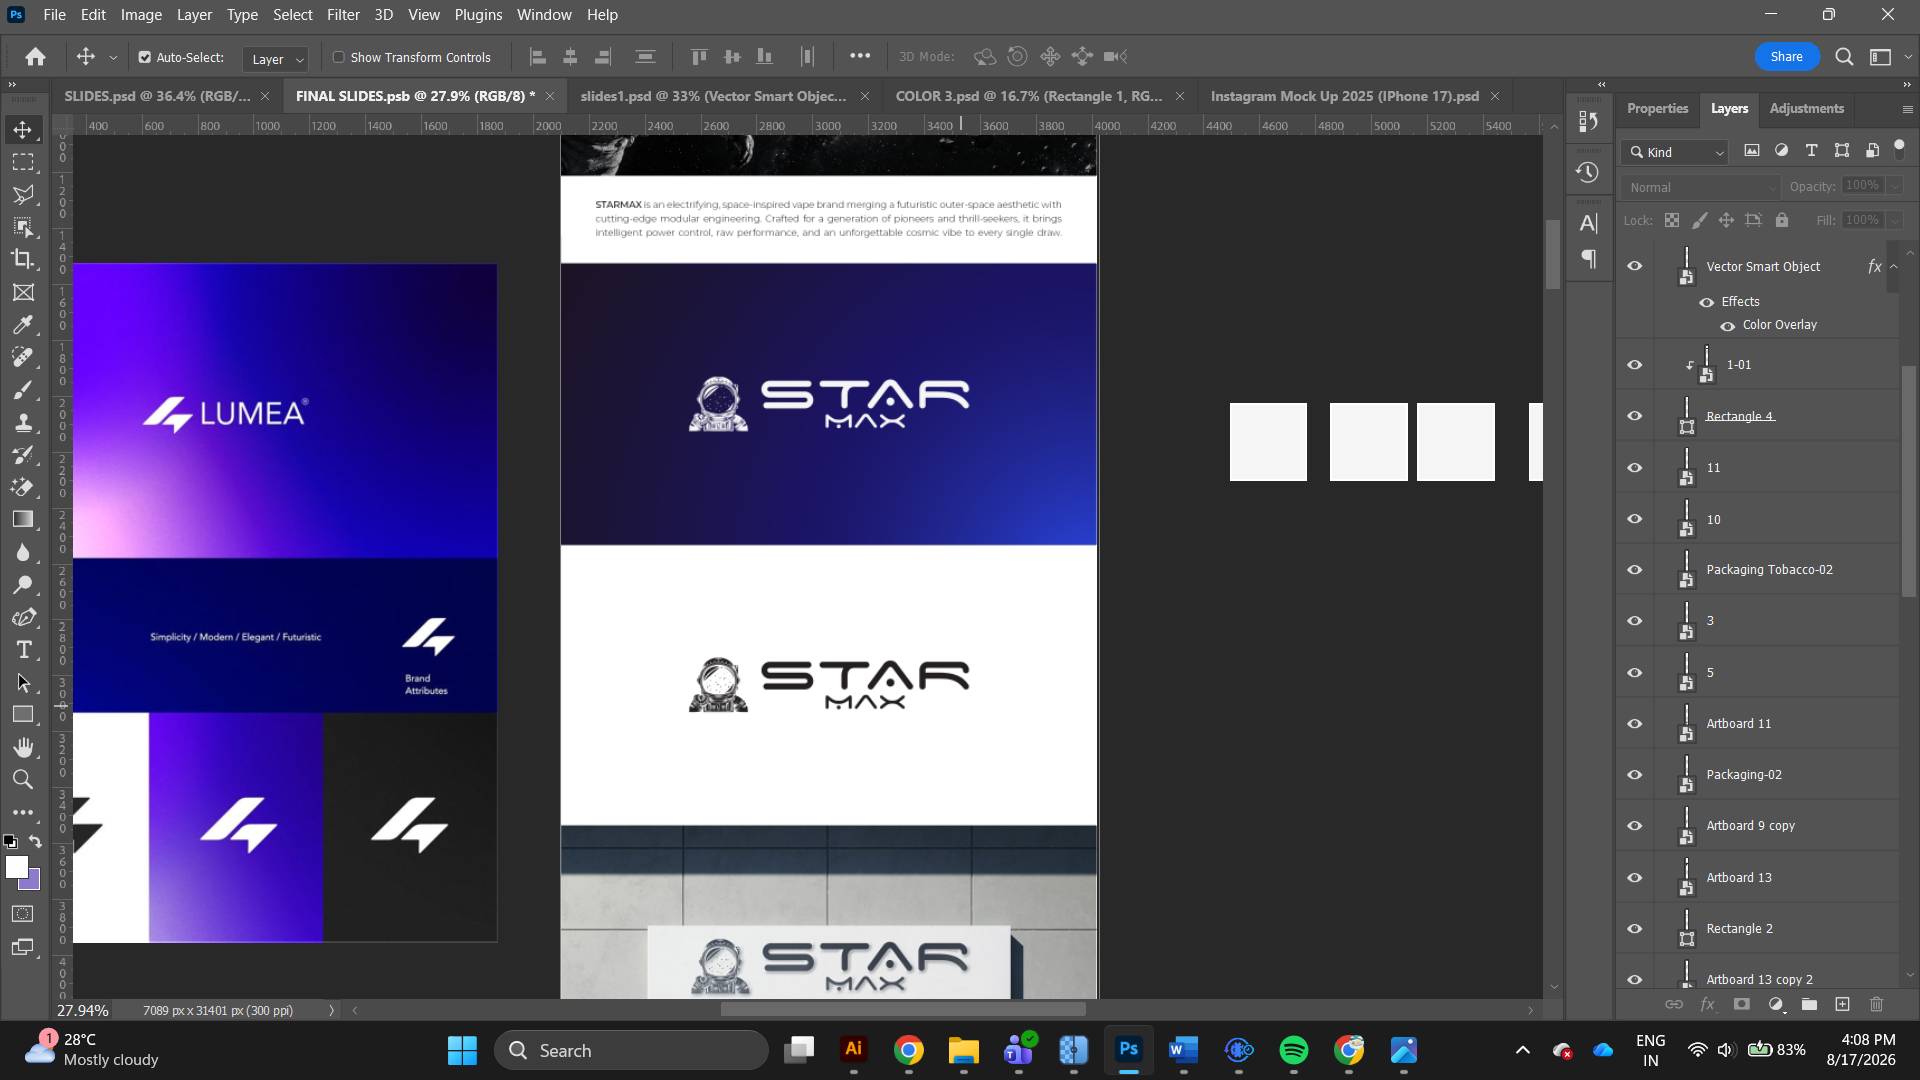Select the Horizontal Type tool

23,650
